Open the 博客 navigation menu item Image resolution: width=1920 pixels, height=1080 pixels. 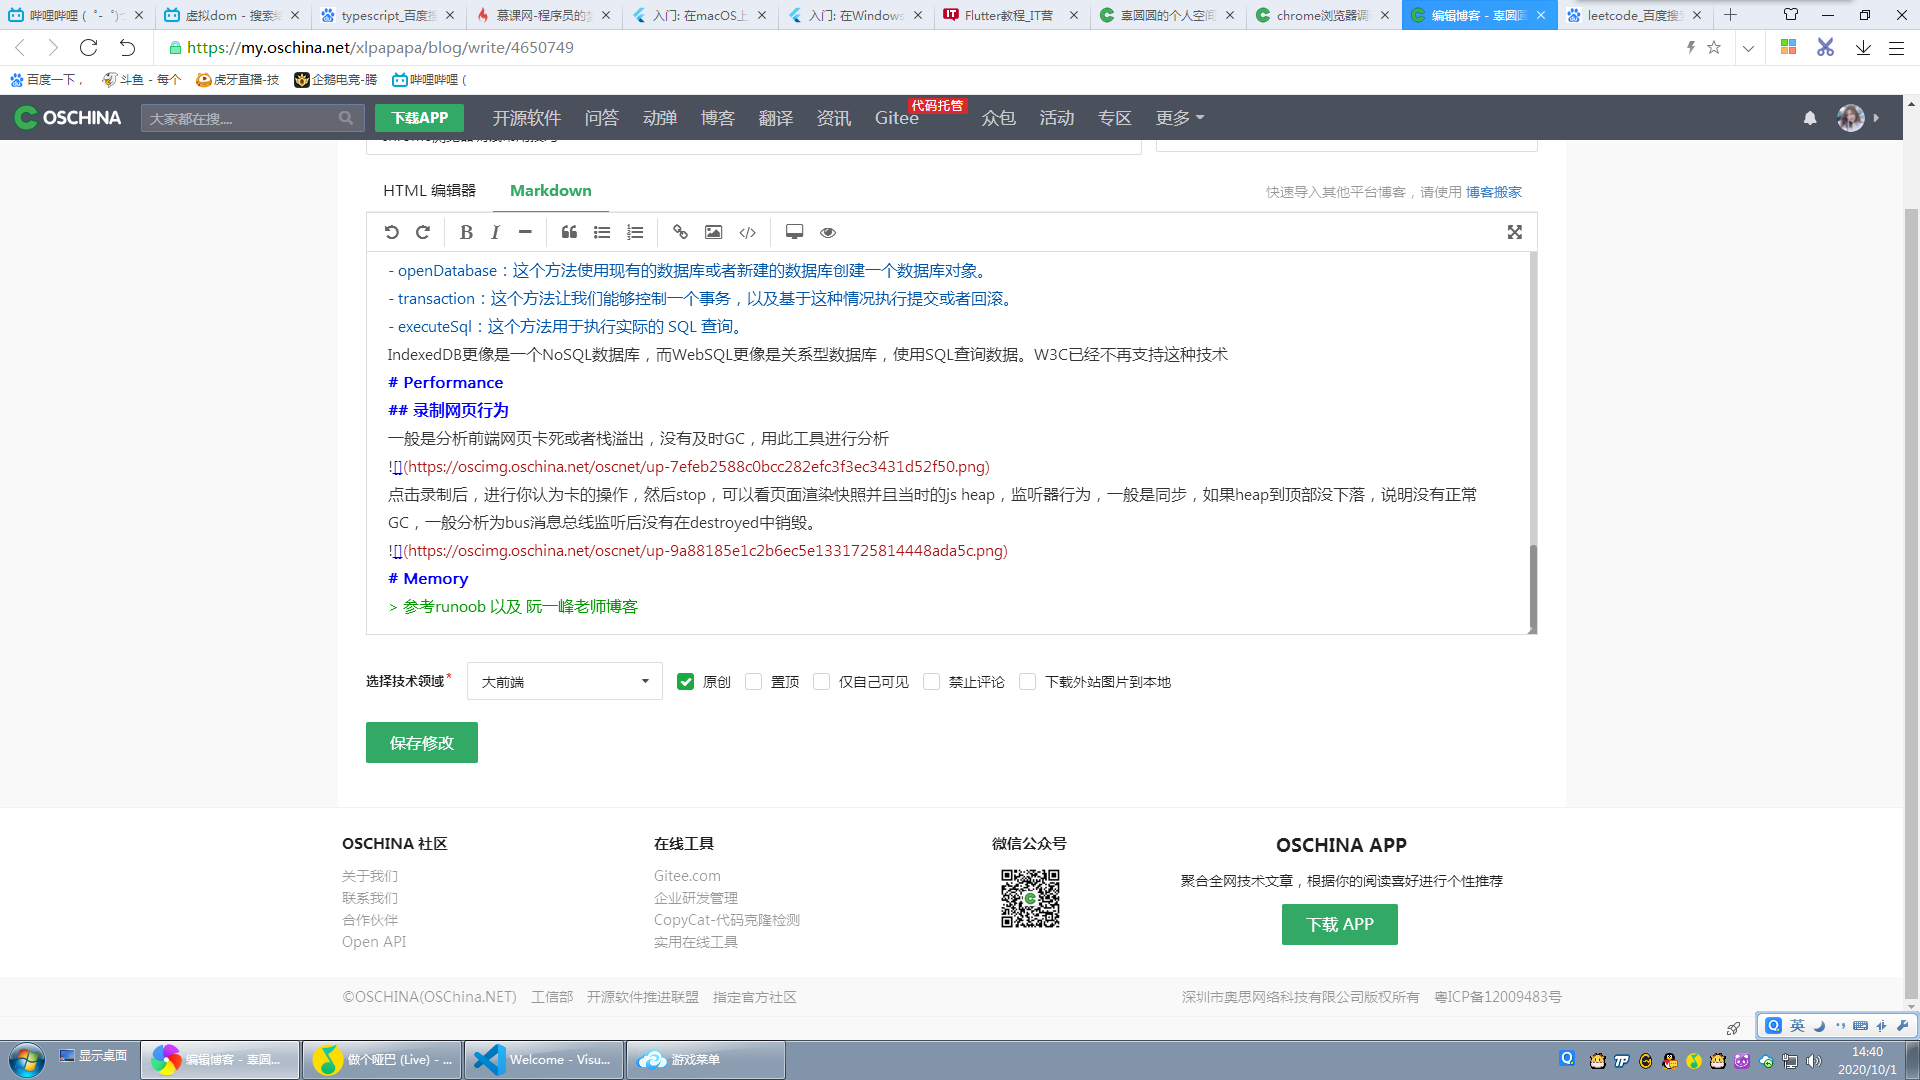click(x=717, y=118)
